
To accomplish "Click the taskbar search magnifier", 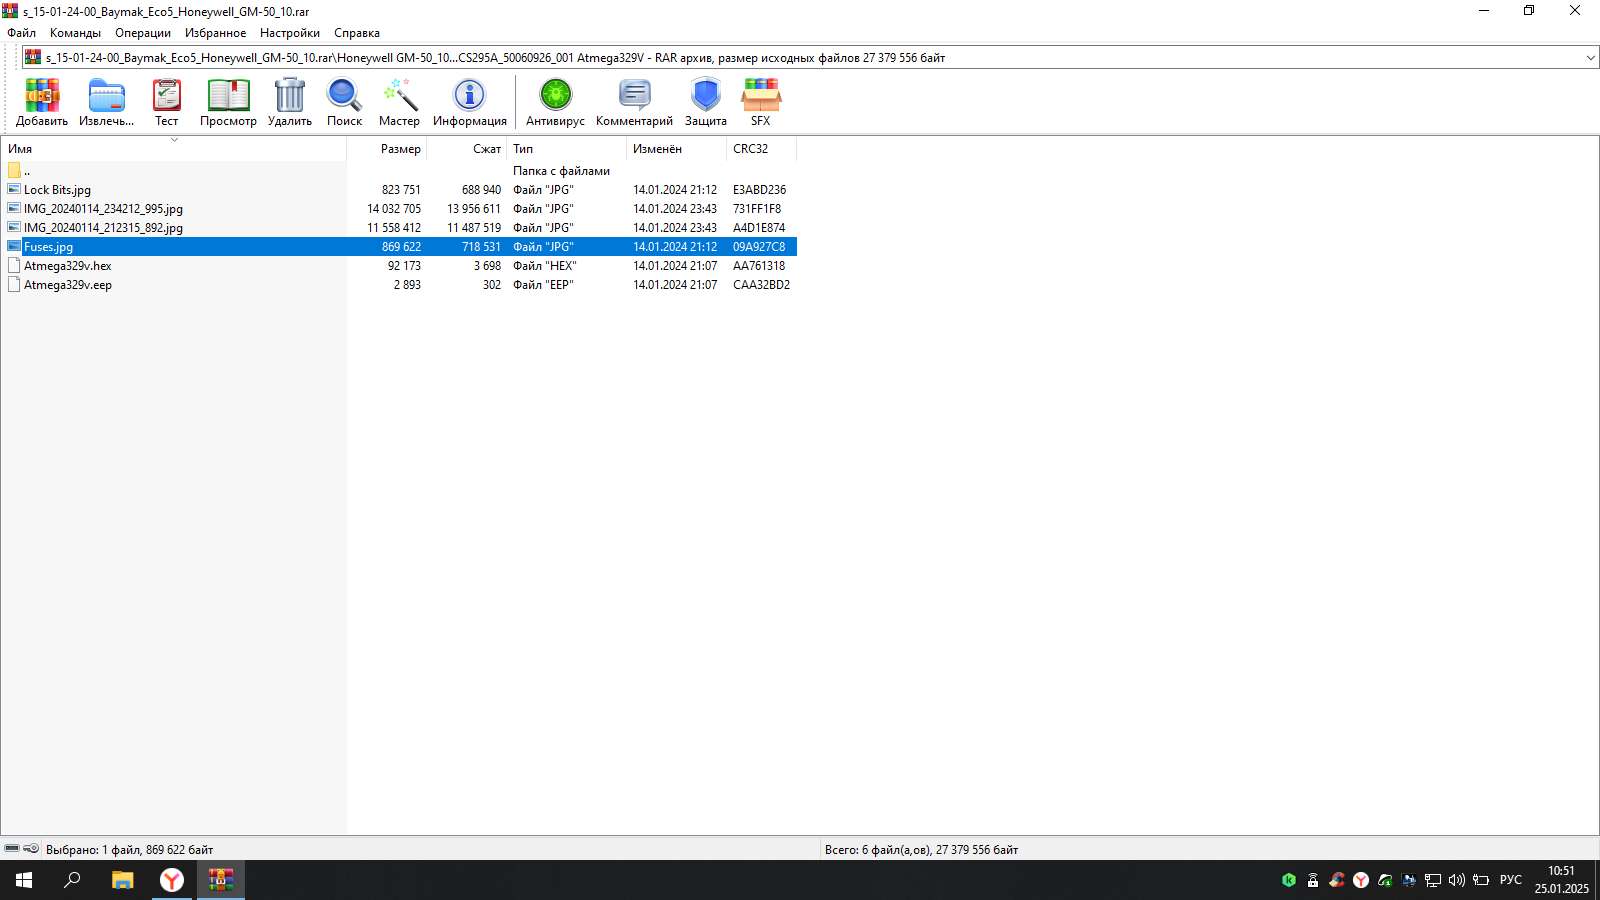I will [x=72, y=880].
